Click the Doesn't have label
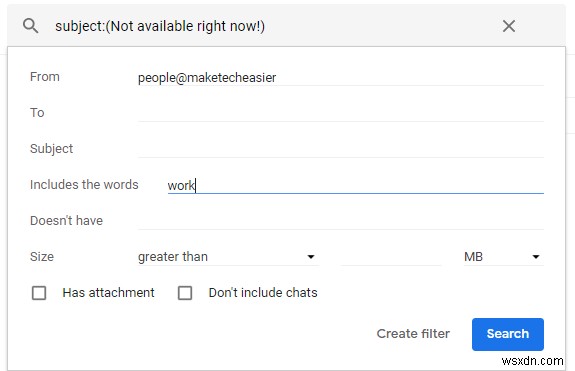 tap(66, 220)
